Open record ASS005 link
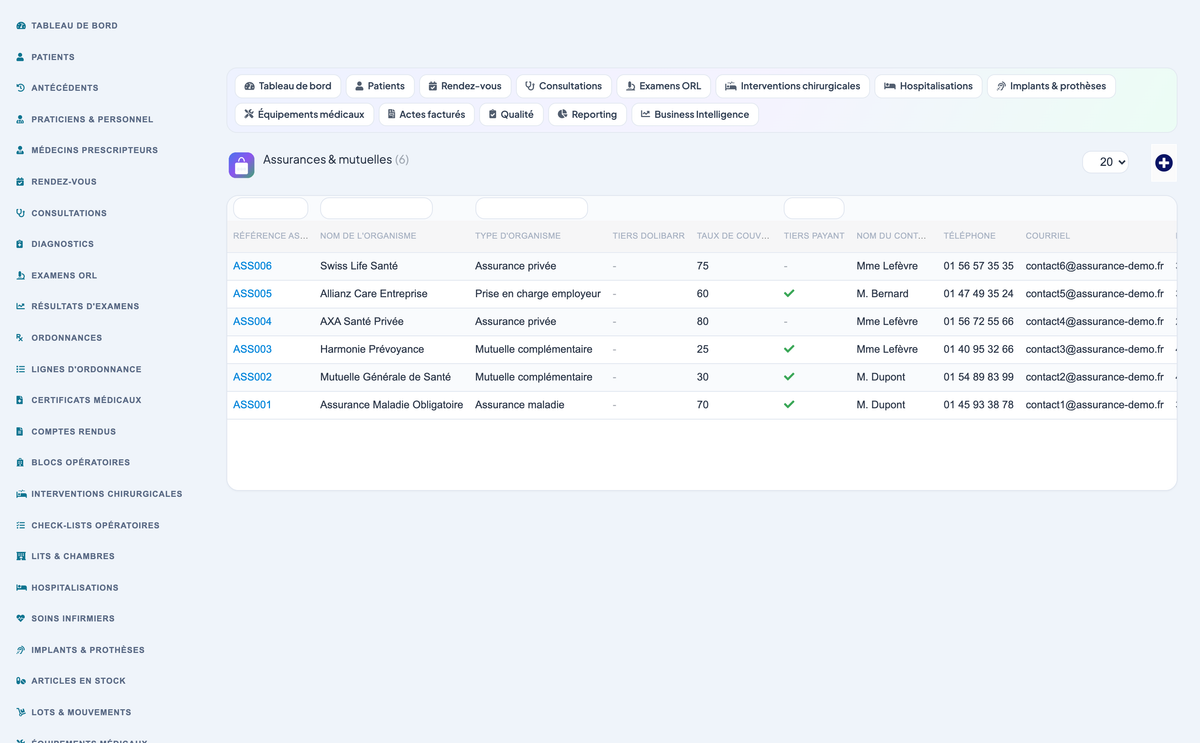 pos(252,294)
